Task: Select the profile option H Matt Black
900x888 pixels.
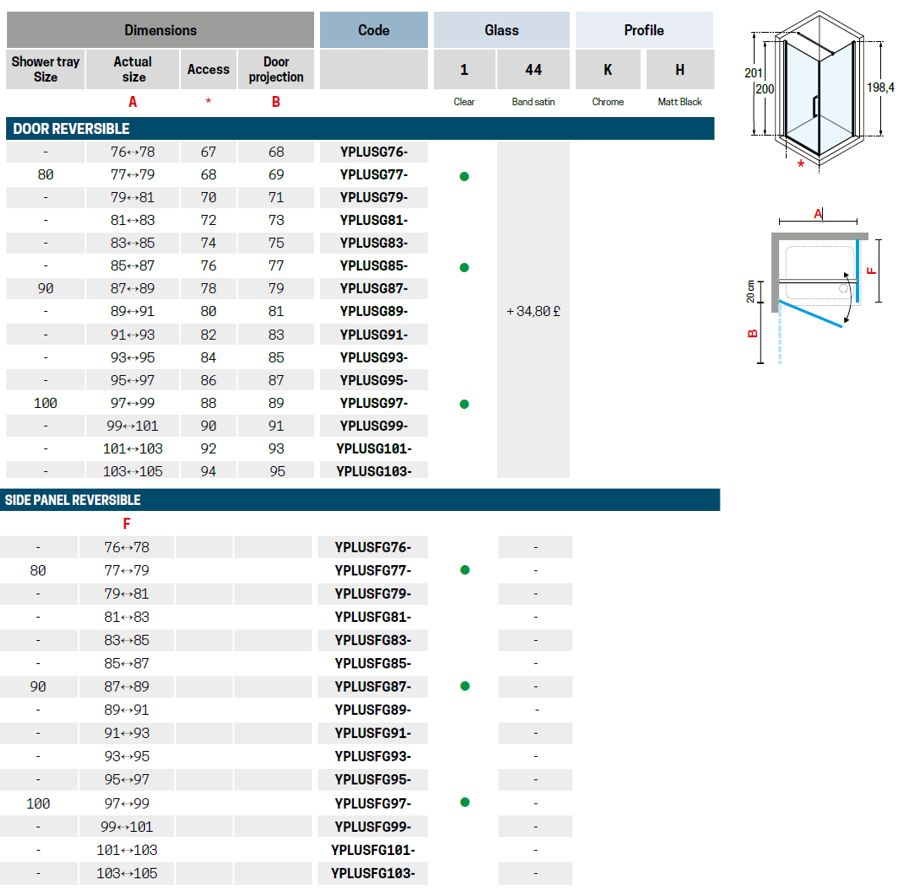Action: (680, 70)
